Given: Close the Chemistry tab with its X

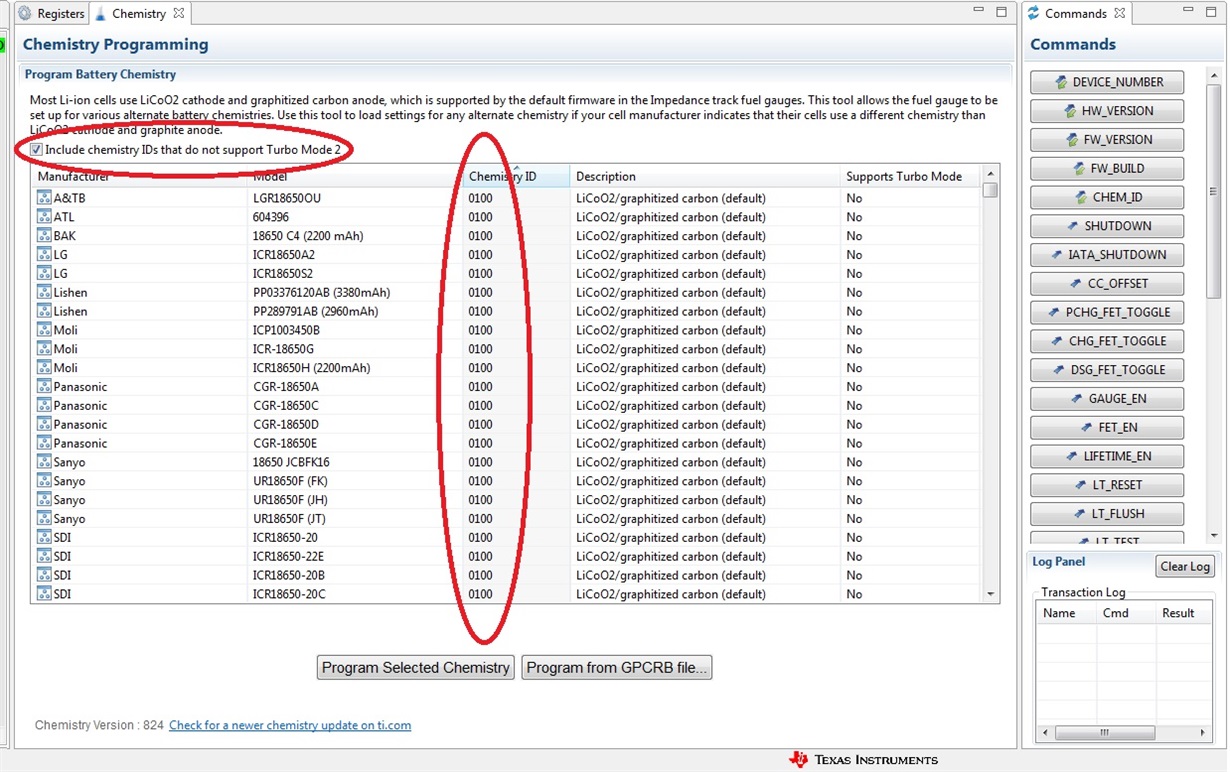Looking at the screenshot, I should point(178,13).
